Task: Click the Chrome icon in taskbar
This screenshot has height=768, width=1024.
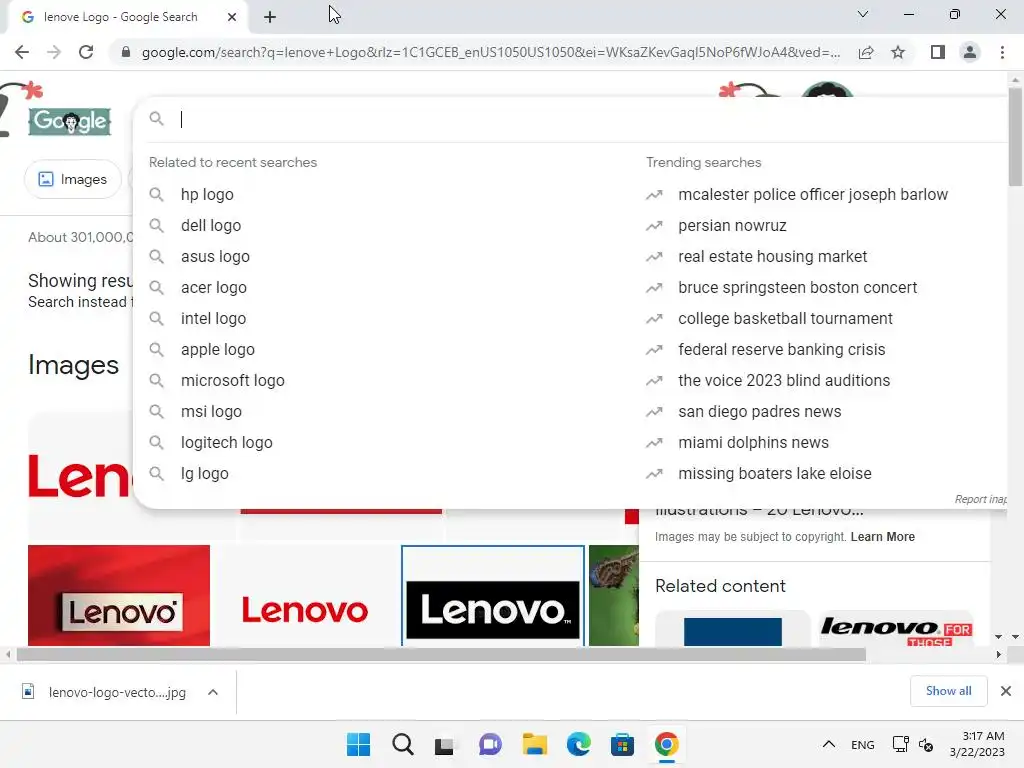Action: (x=666, y=744)
